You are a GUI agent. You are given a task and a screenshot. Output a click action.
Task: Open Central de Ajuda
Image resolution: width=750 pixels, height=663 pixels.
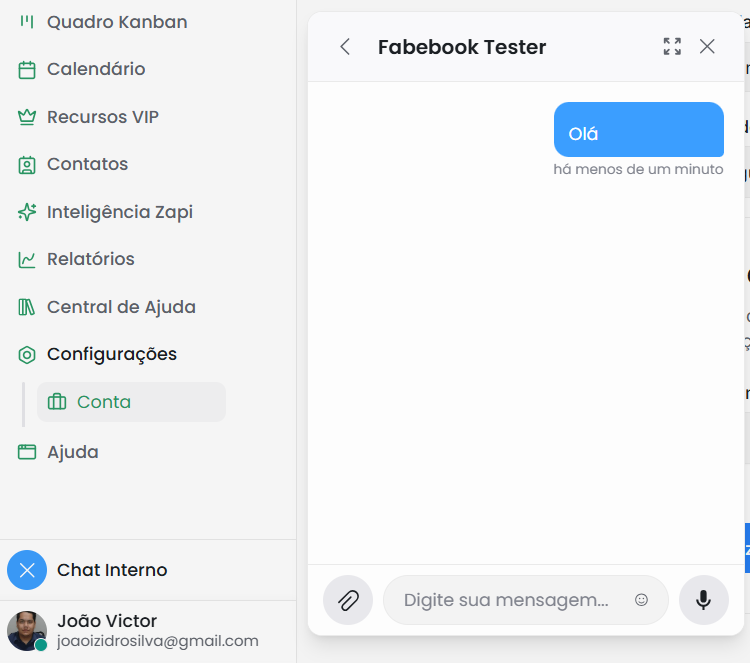(121, 307)
